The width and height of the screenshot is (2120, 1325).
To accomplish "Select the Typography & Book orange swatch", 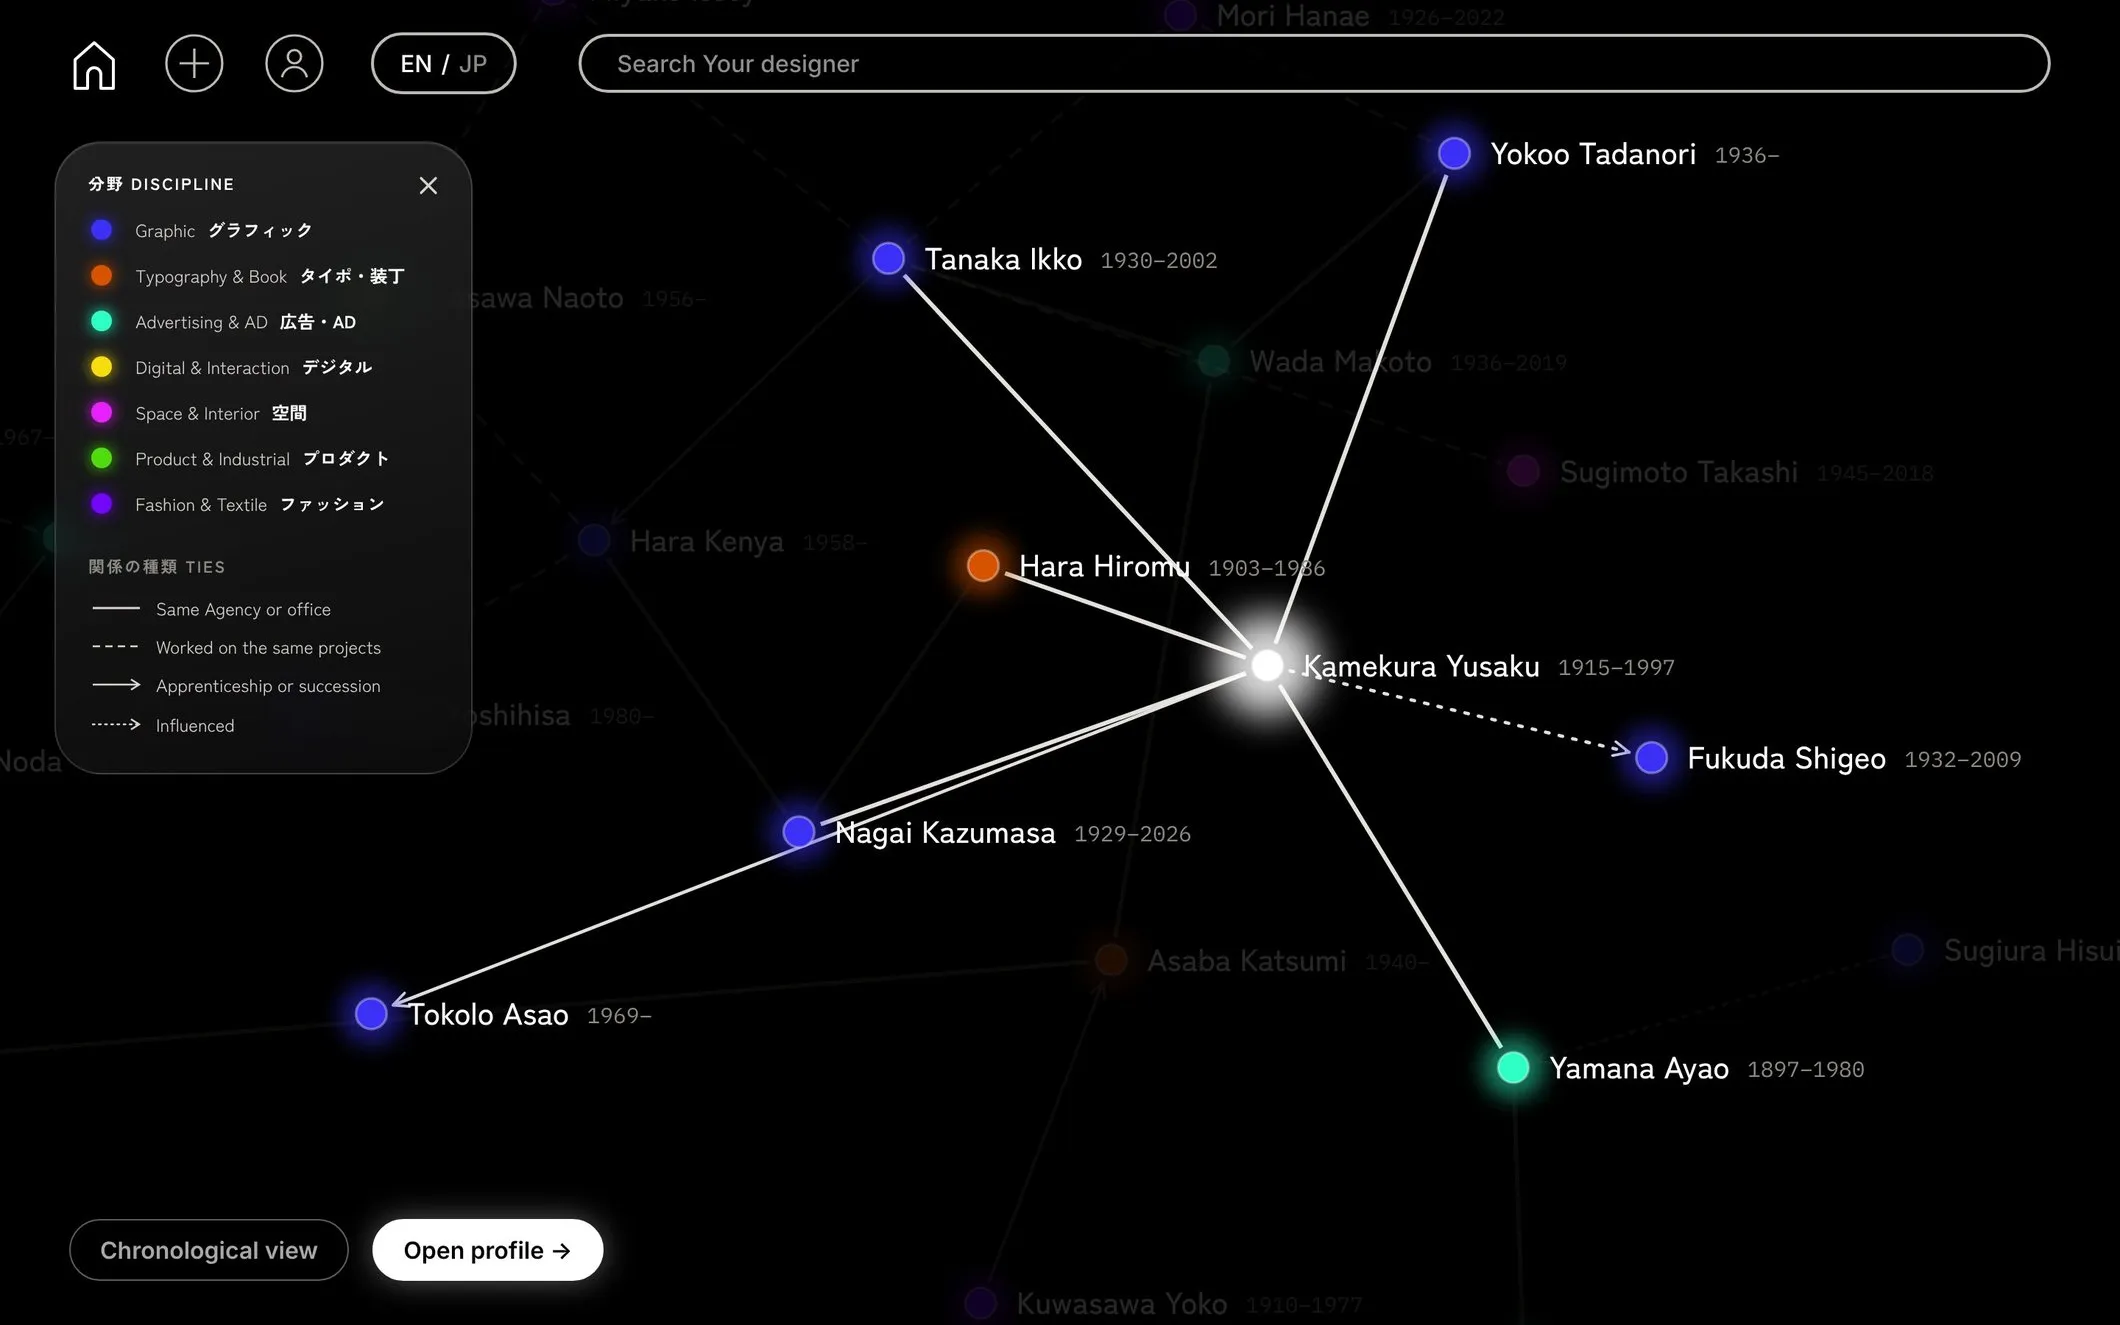I will click(x=102, y=276).
